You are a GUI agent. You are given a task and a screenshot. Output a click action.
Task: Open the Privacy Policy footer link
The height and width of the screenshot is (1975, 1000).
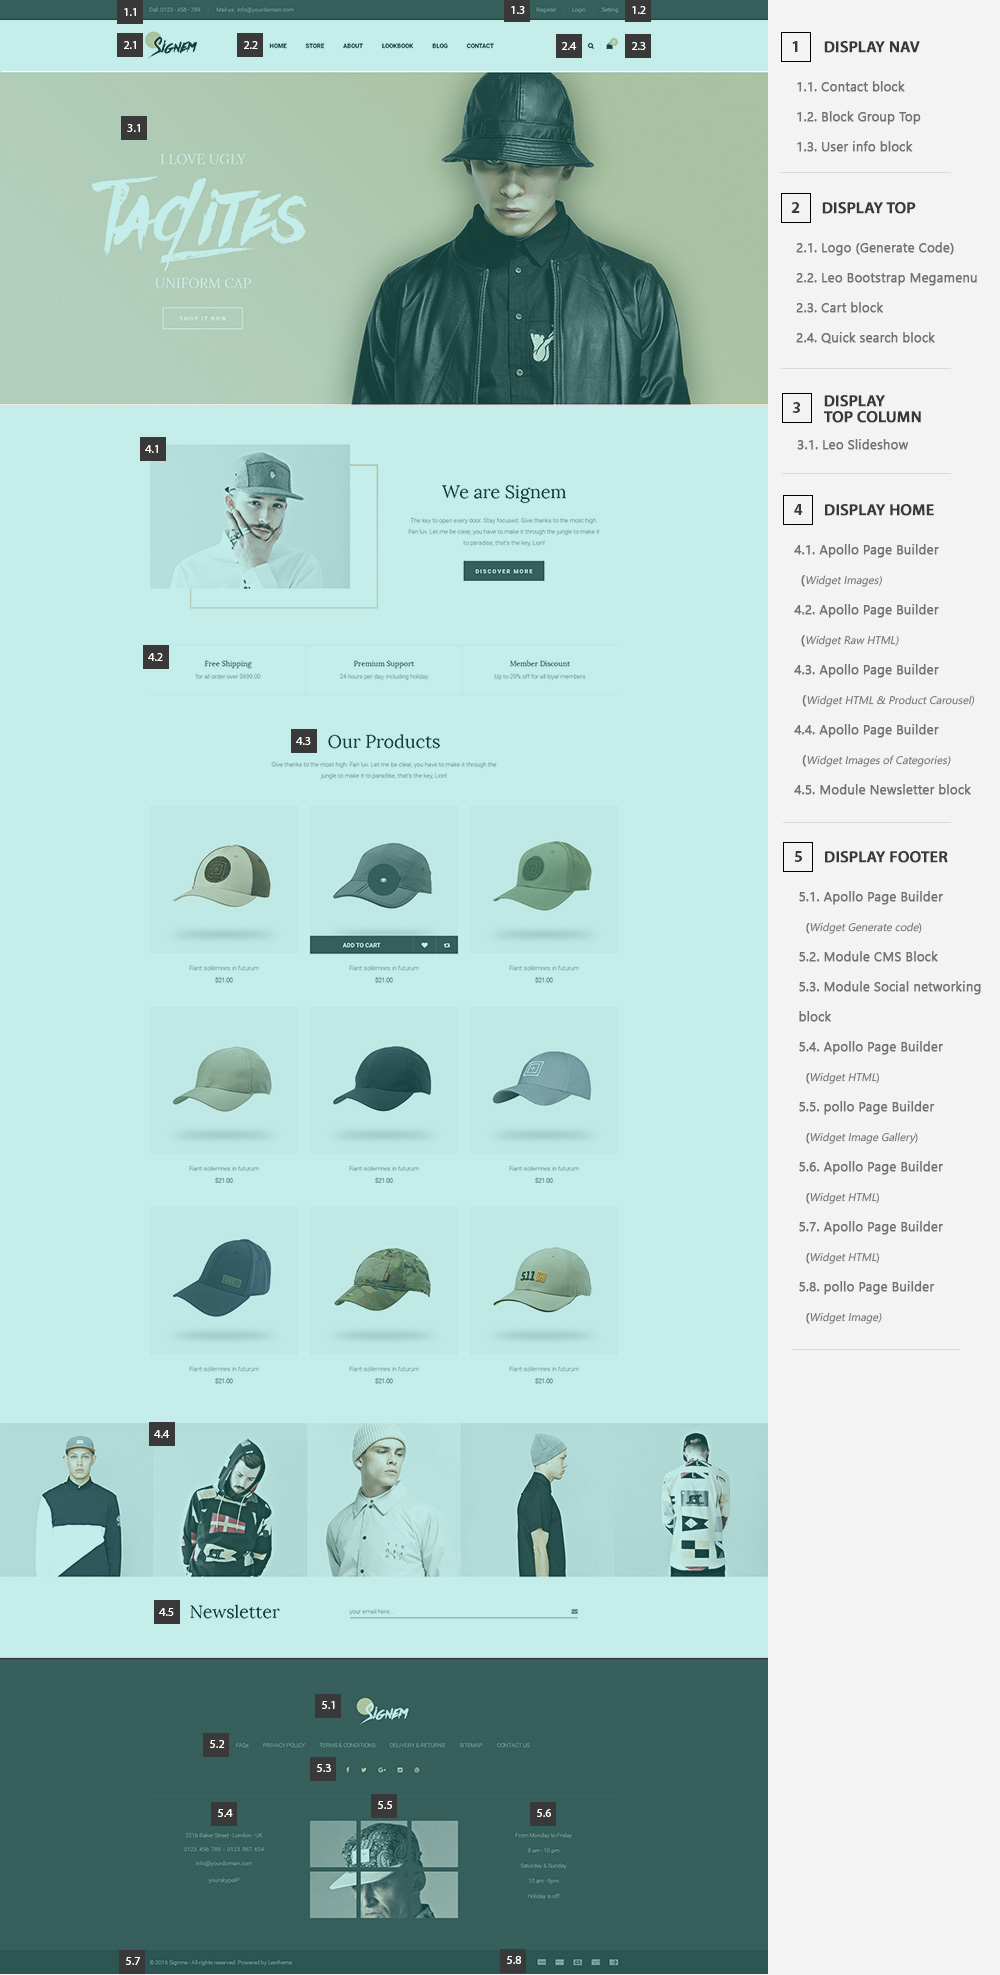tap(284, 1745)
